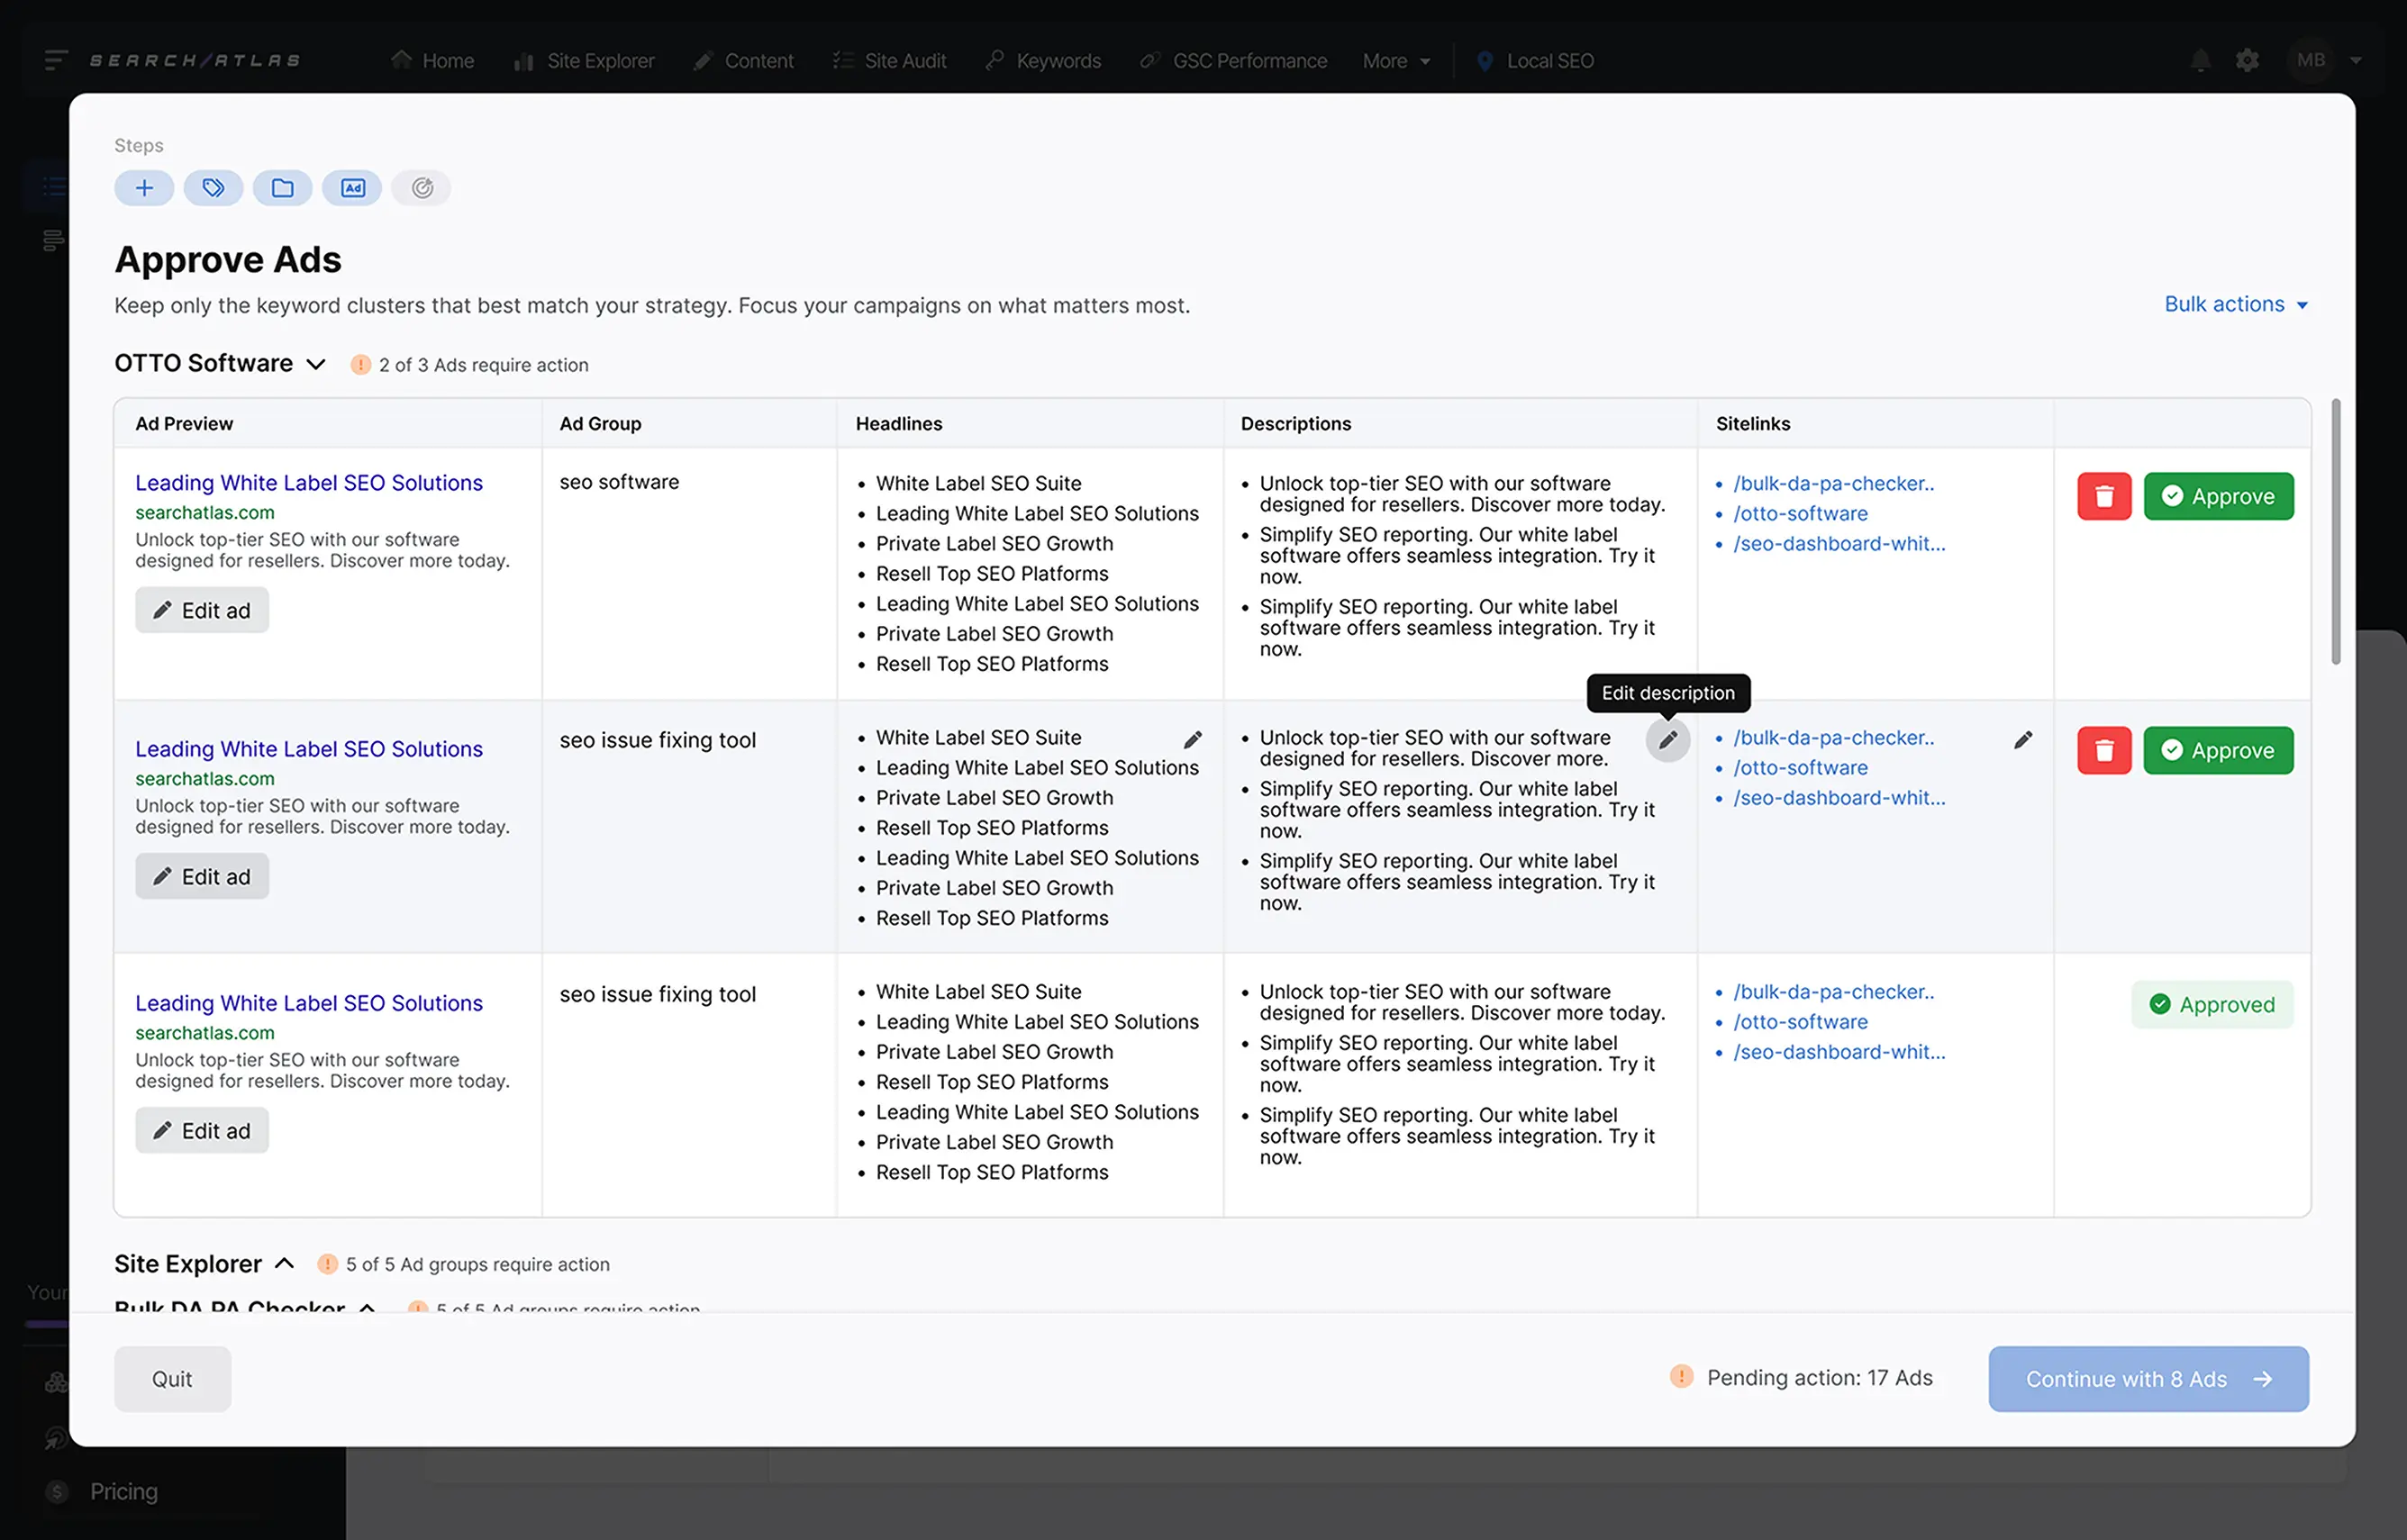
Task: Click the folder step icon
Action: [282, 188]
